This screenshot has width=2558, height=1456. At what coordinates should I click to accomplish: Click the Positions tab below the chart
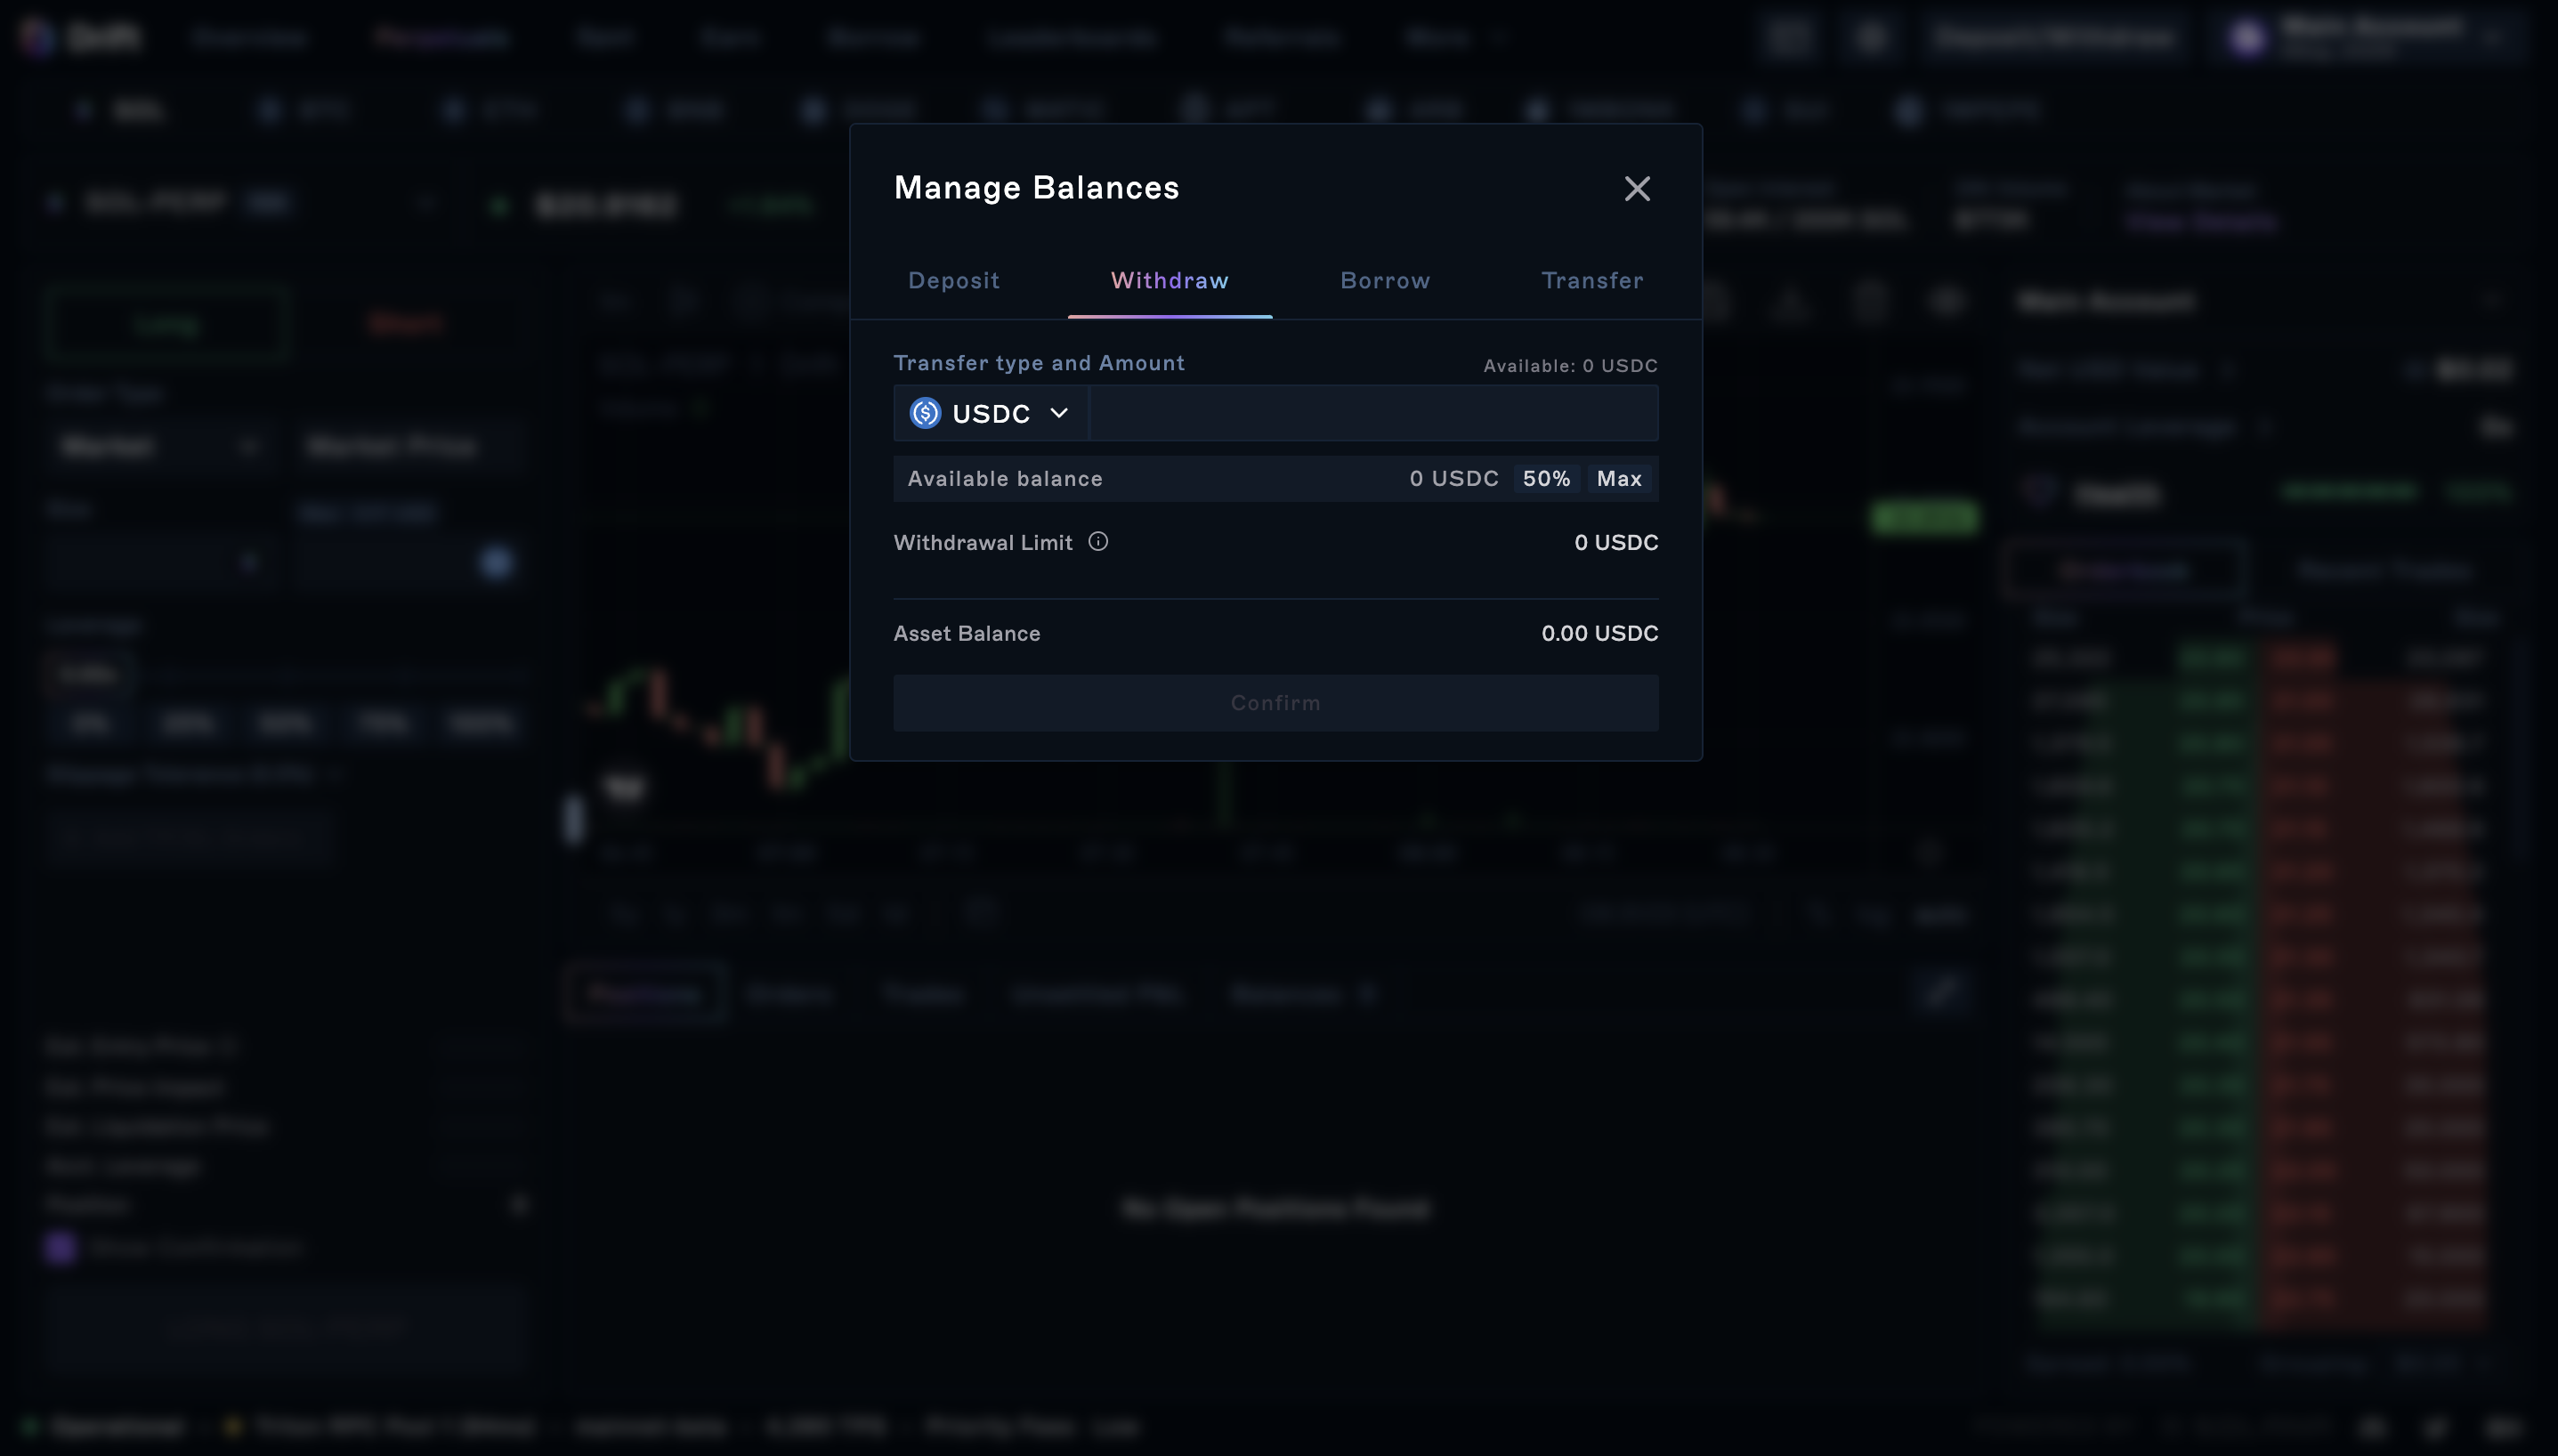tap(645, 994)
